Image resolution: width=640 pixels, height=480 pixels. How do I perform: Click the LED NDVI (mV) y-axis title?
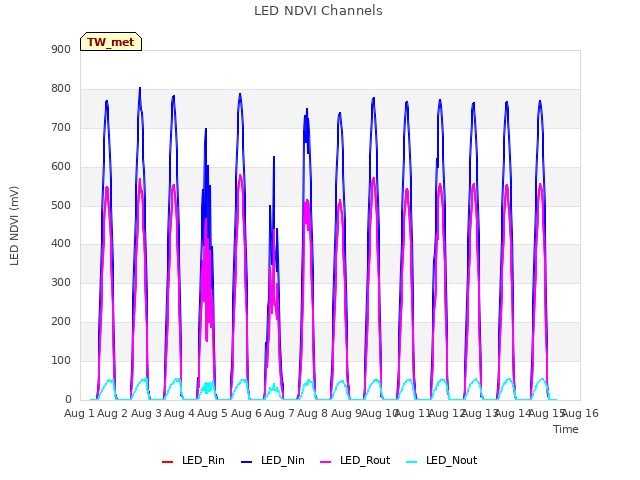[x=14, y=225]
